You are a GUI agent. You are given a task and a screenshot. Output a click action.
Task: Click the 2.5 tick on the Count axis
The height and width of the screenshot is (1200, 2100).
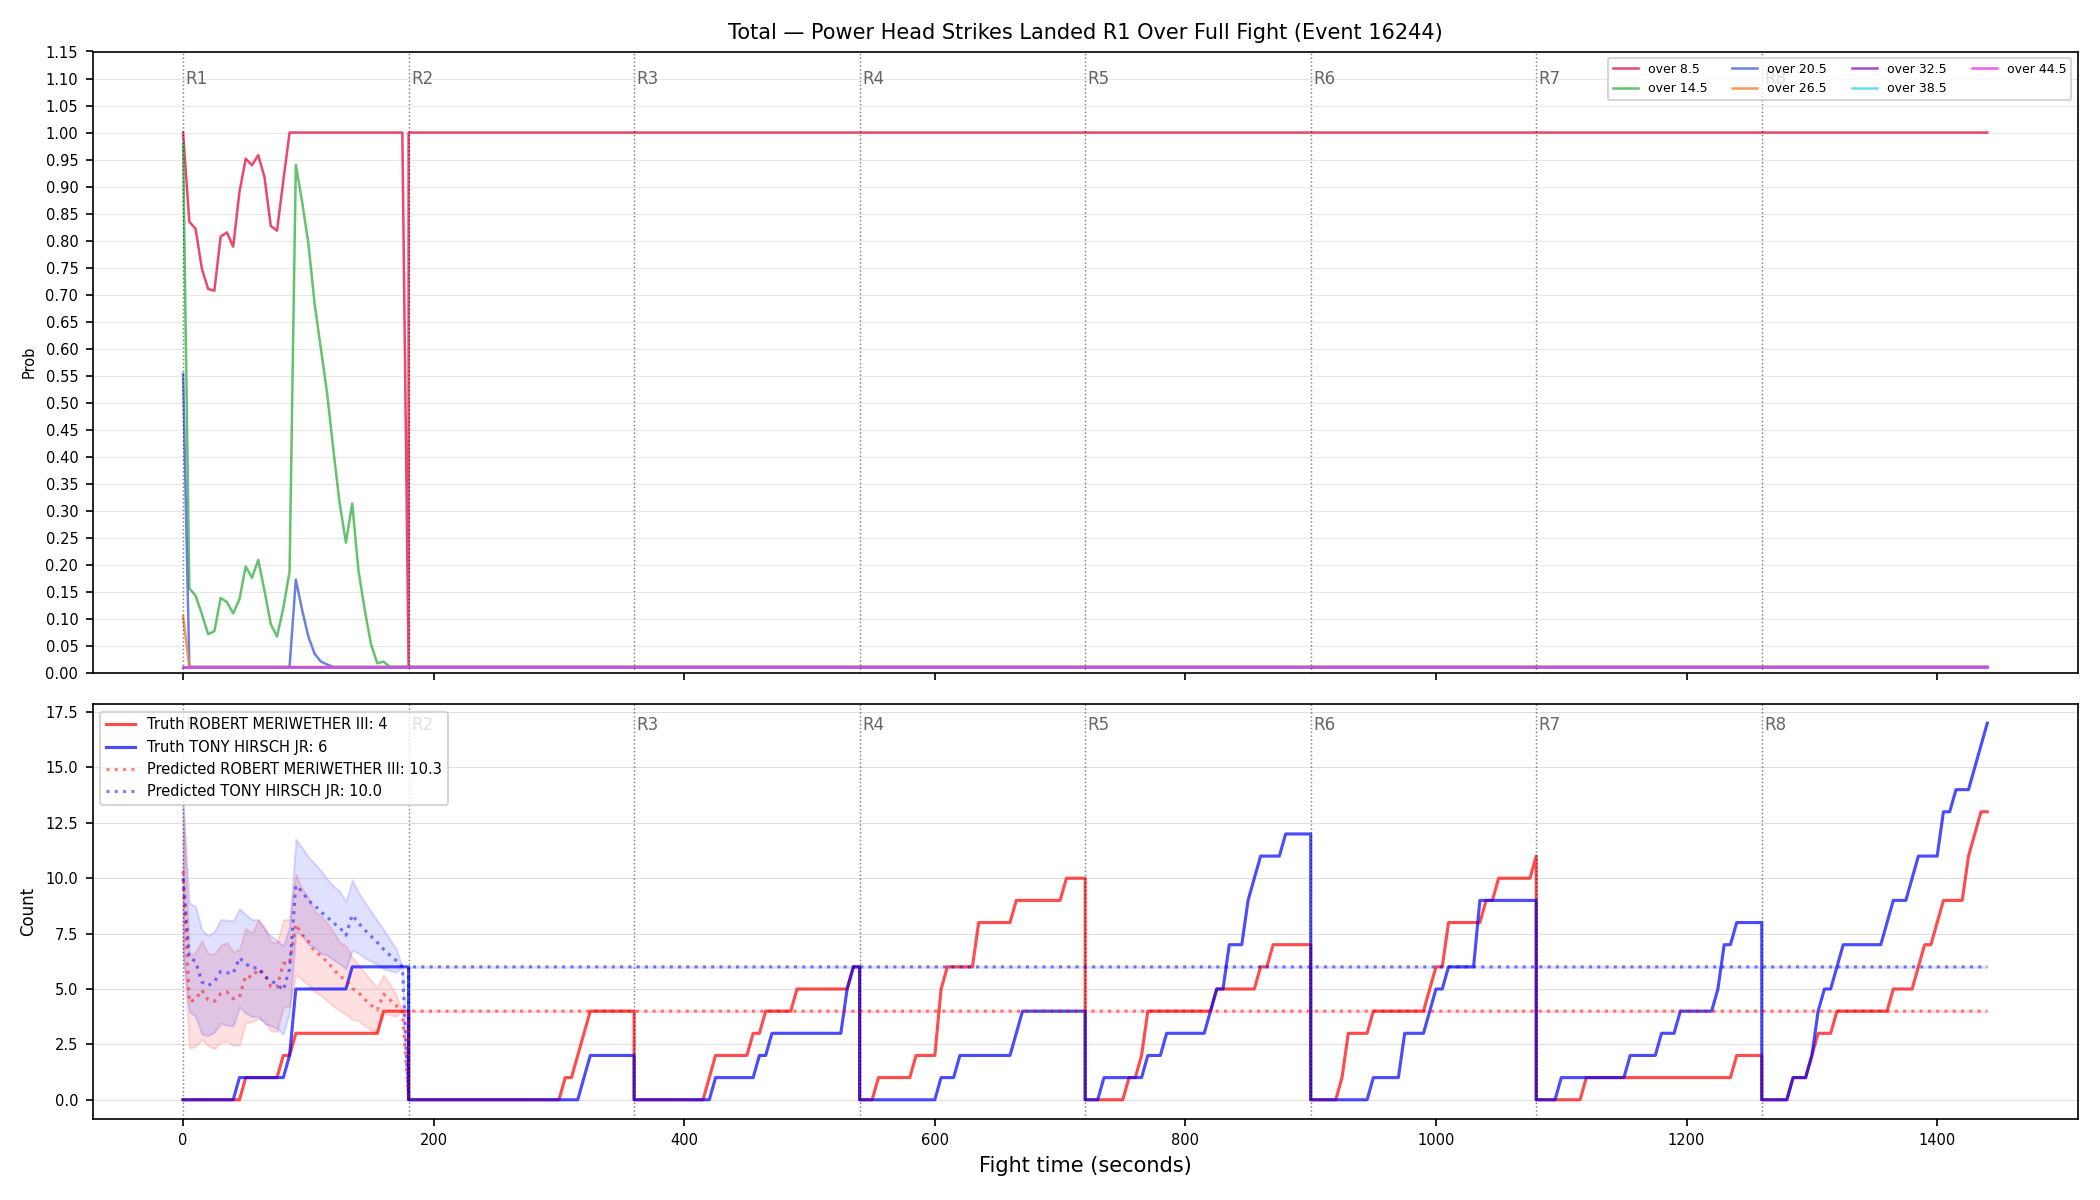pyautogui.click(x=66, y=1044)
